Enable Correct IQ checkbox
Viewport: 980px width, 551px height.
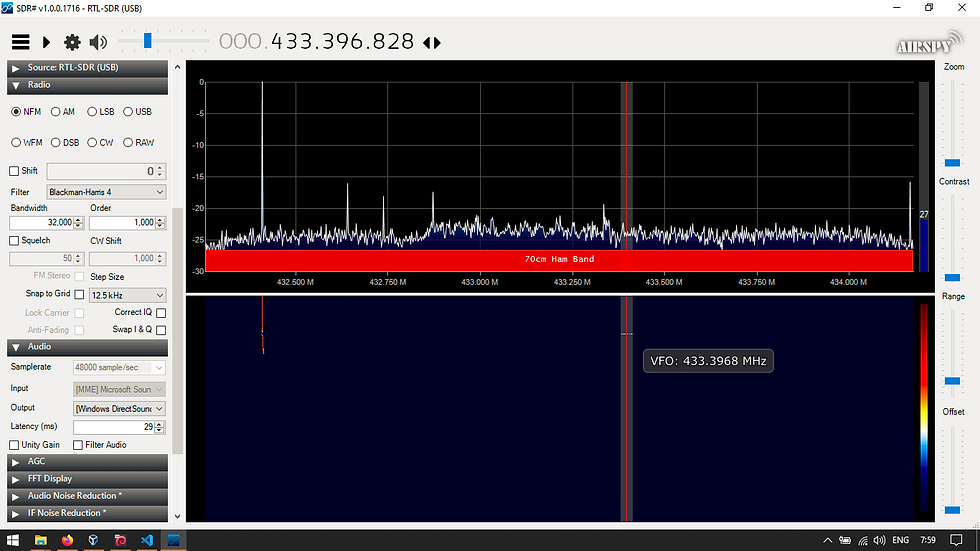(161, 312)
